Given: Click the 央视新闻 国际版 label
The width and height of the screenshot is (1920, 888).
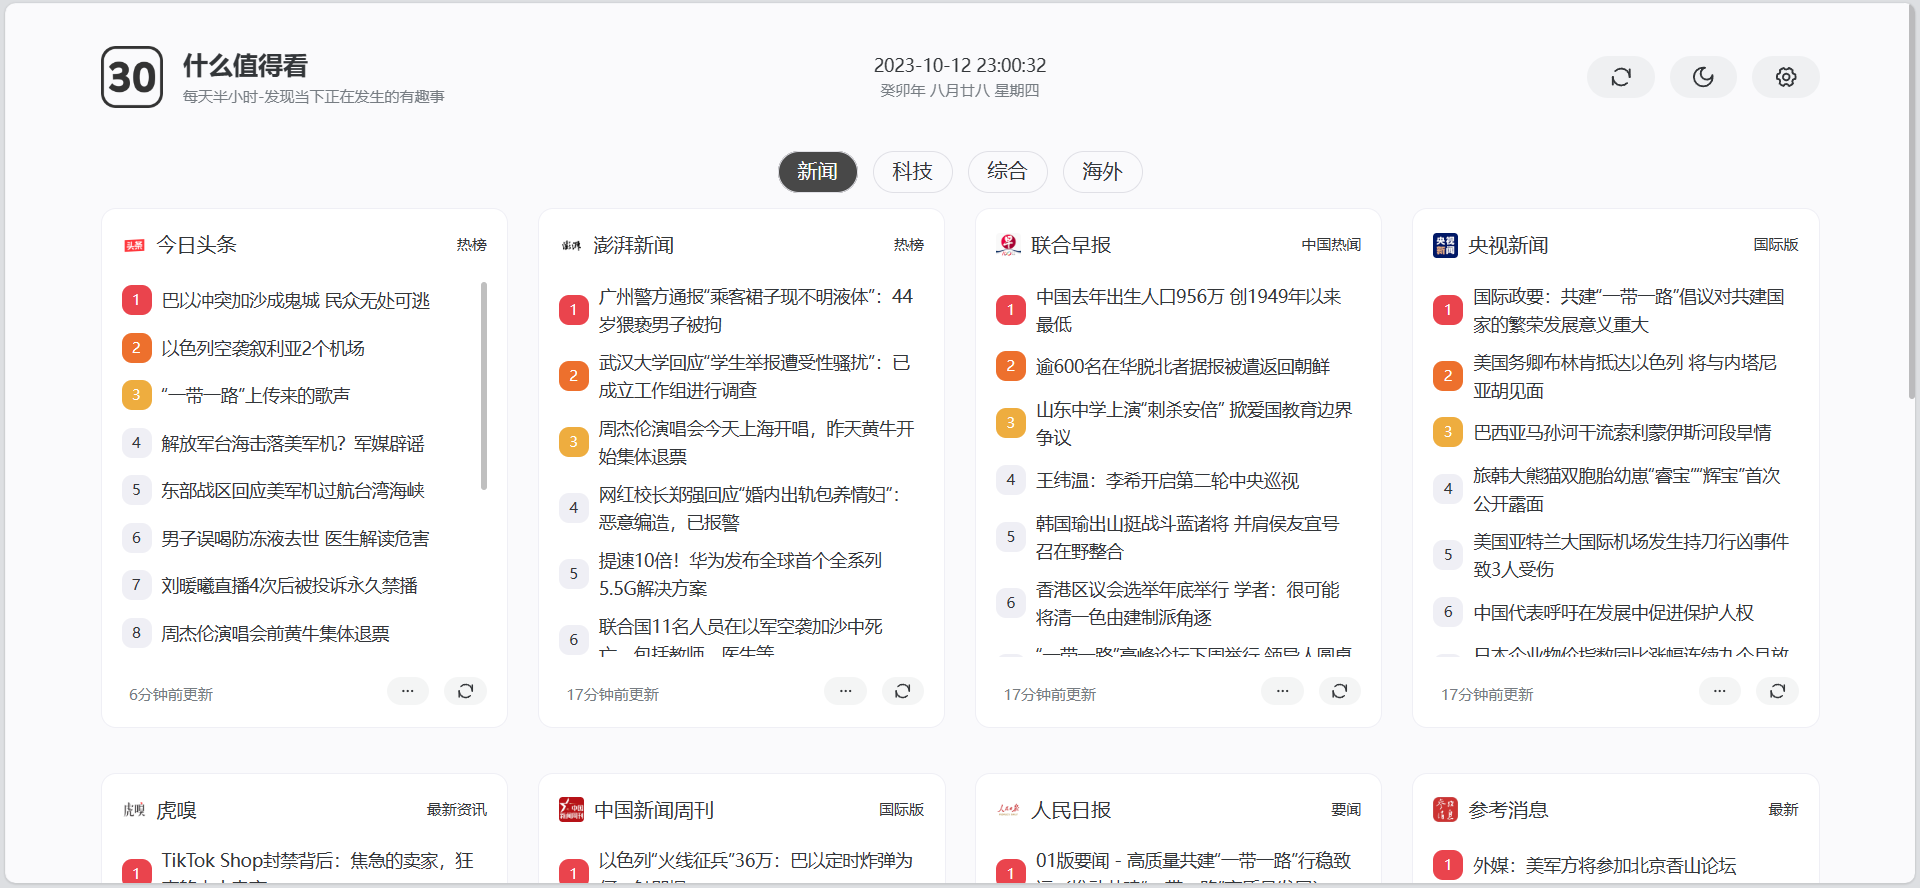Looking at the screenshot, I should click(x=1775, y=245).
